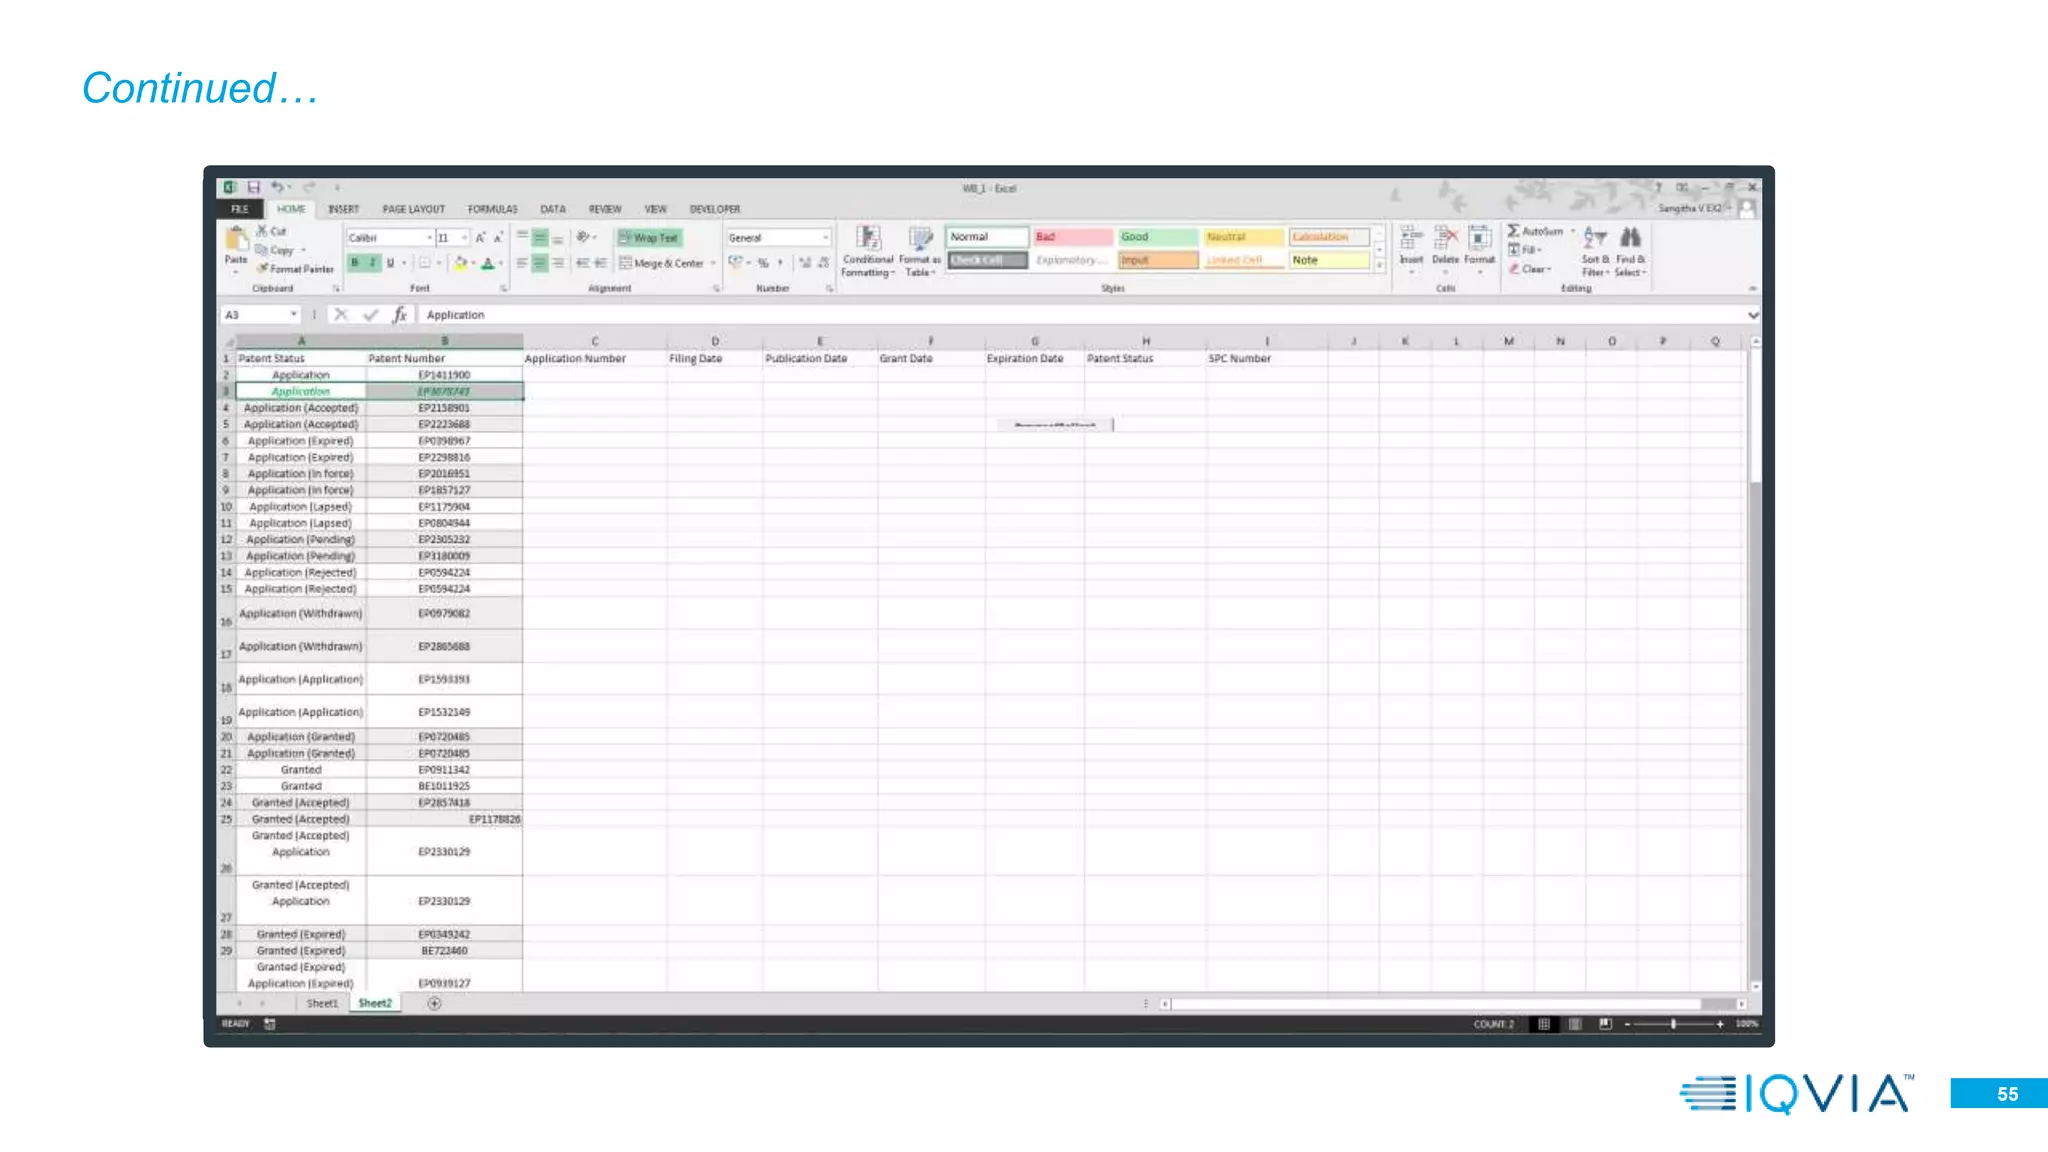Click the Save icon in quick access toolbar
Screen dimensions: 2048x1152
pos(254,187)
